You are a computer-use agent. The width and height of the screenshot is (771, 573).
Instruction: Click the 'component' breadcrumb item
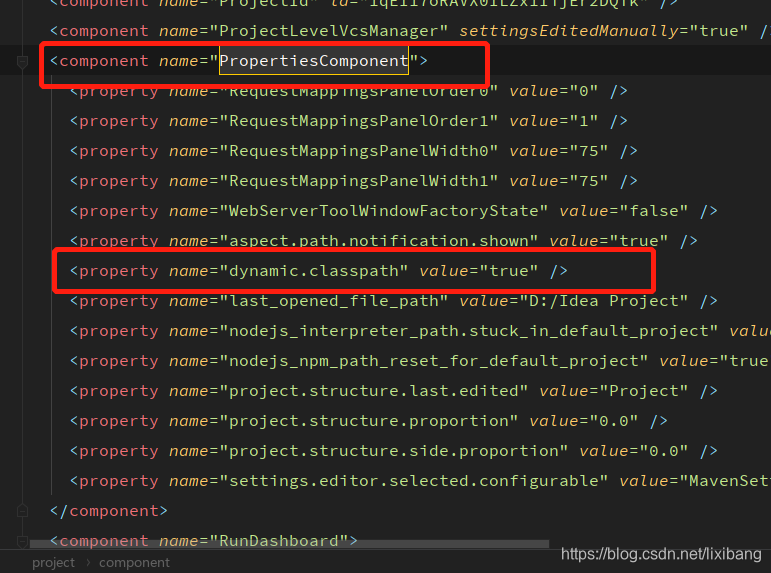[x=134, y=562]
